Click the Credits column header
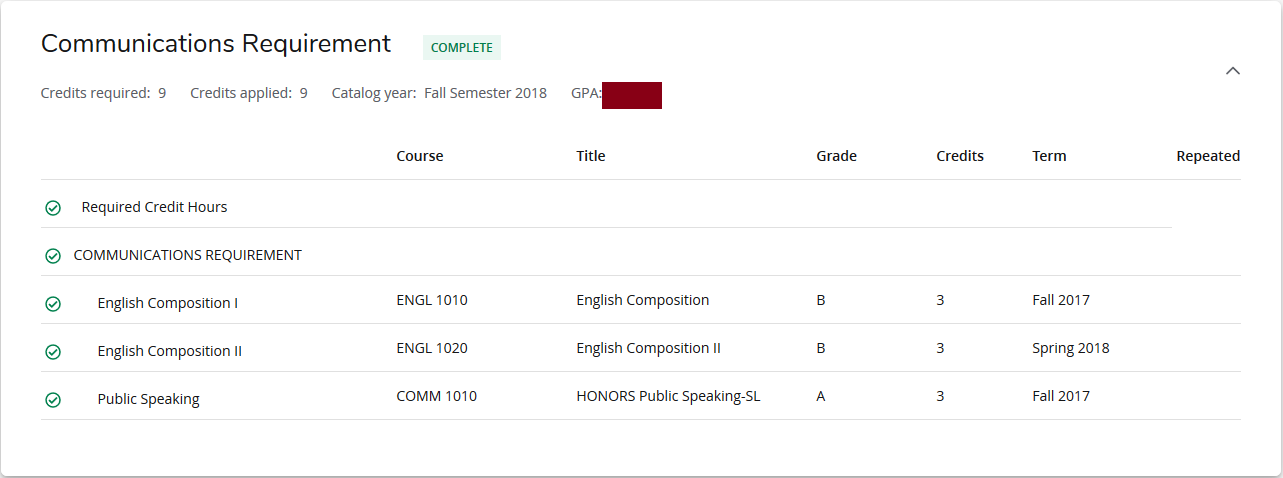 (959, 156)
